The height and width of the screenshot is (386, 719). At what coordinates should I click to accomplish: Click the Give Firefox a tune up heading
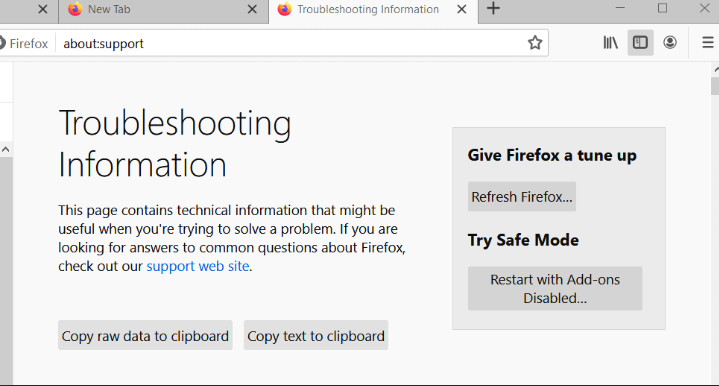pos(552,155)
